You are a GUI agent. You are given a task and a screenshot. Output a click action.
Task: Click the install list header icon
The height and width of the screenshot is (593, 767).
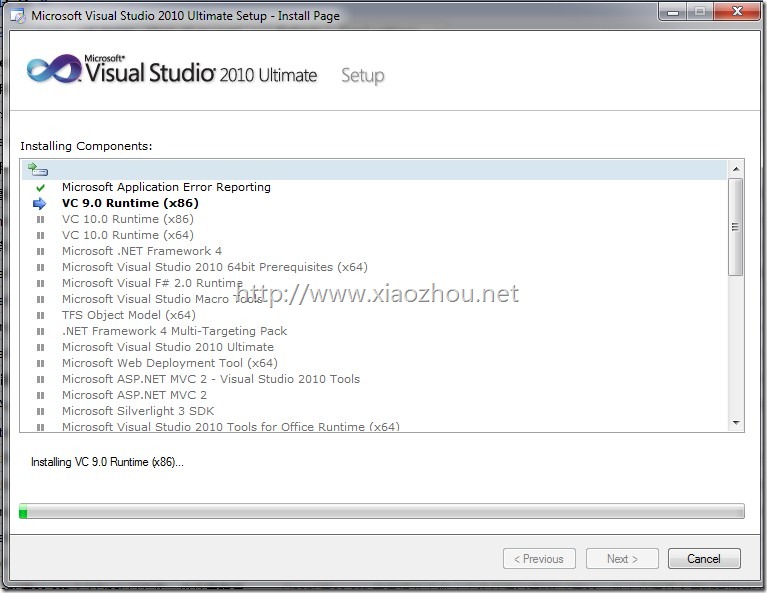coord(38,169)
